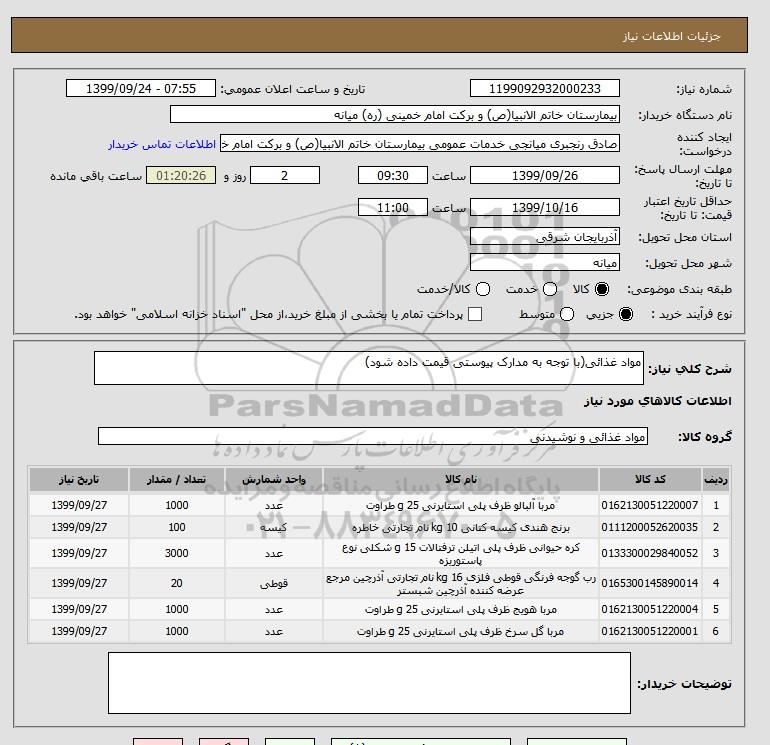Click unit کیسه in row 2

point(274,527)
